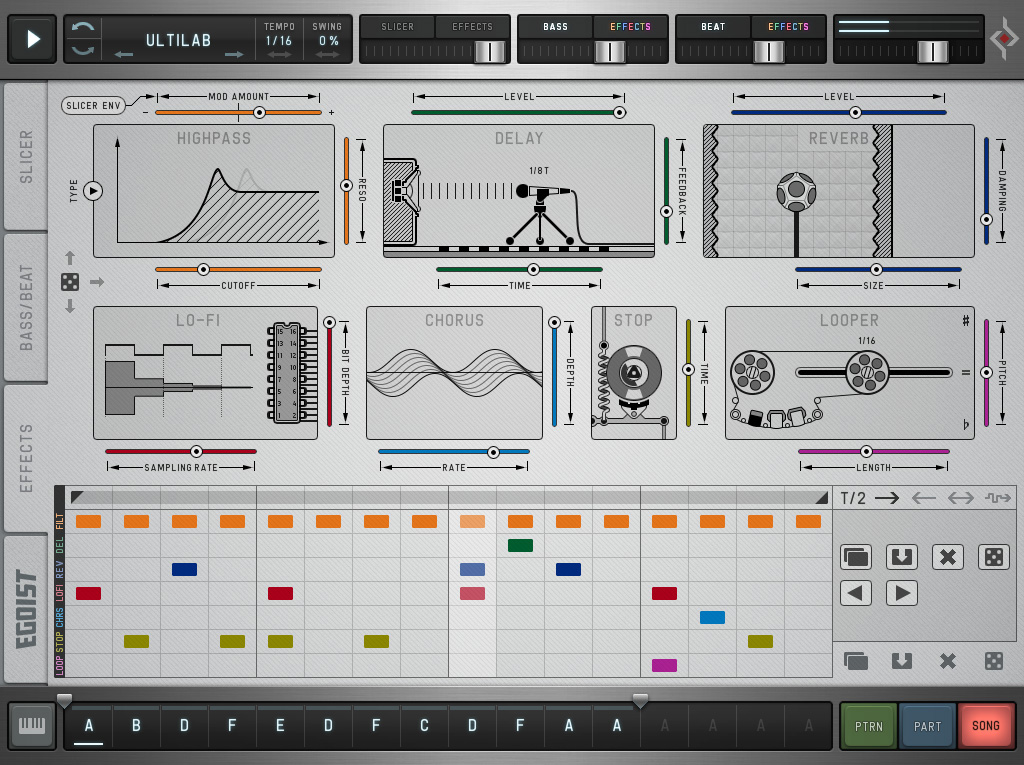Open the piano keyboard icon
The width and height of the screenshot is (1024, 765).
(32, 726)
